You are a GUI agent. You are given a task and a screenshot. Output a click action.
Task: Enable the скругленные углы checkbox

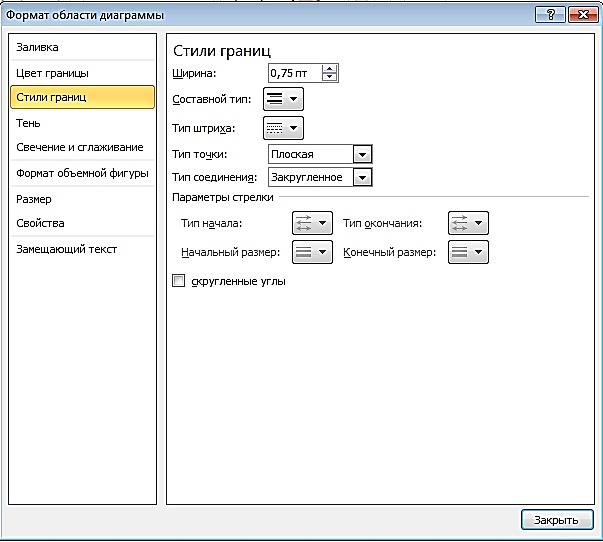click(x=178, y=281)
